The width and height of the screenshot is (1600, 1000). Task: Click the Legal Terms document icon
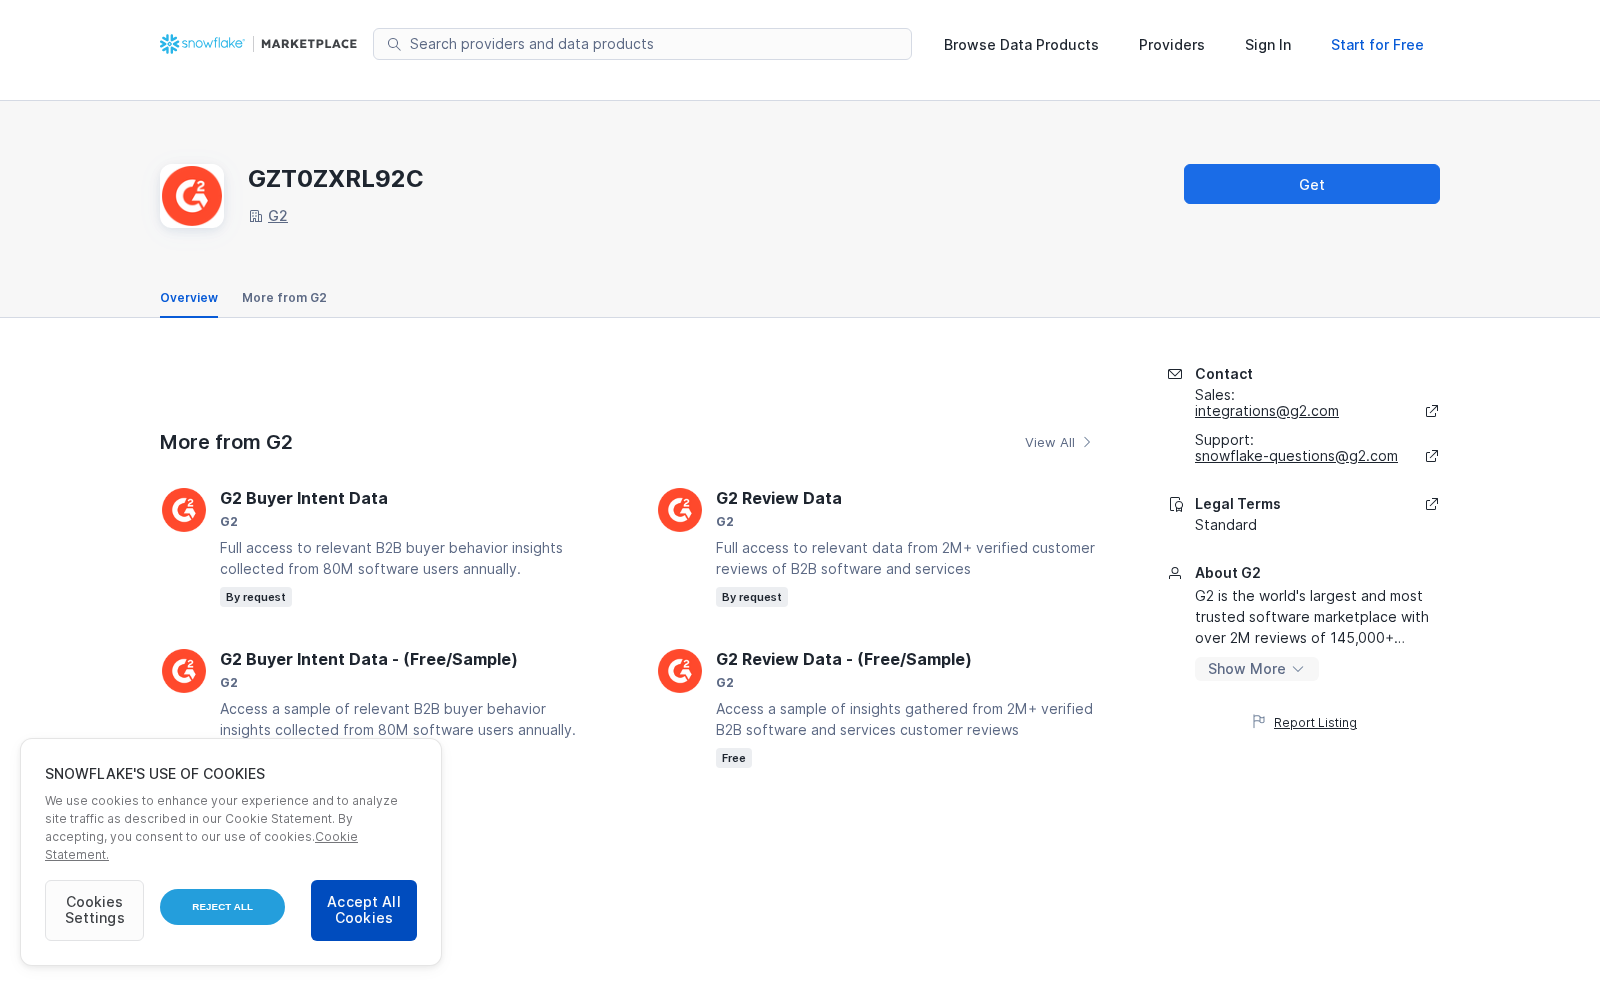pyautogui.click(x=1176, y=504)
